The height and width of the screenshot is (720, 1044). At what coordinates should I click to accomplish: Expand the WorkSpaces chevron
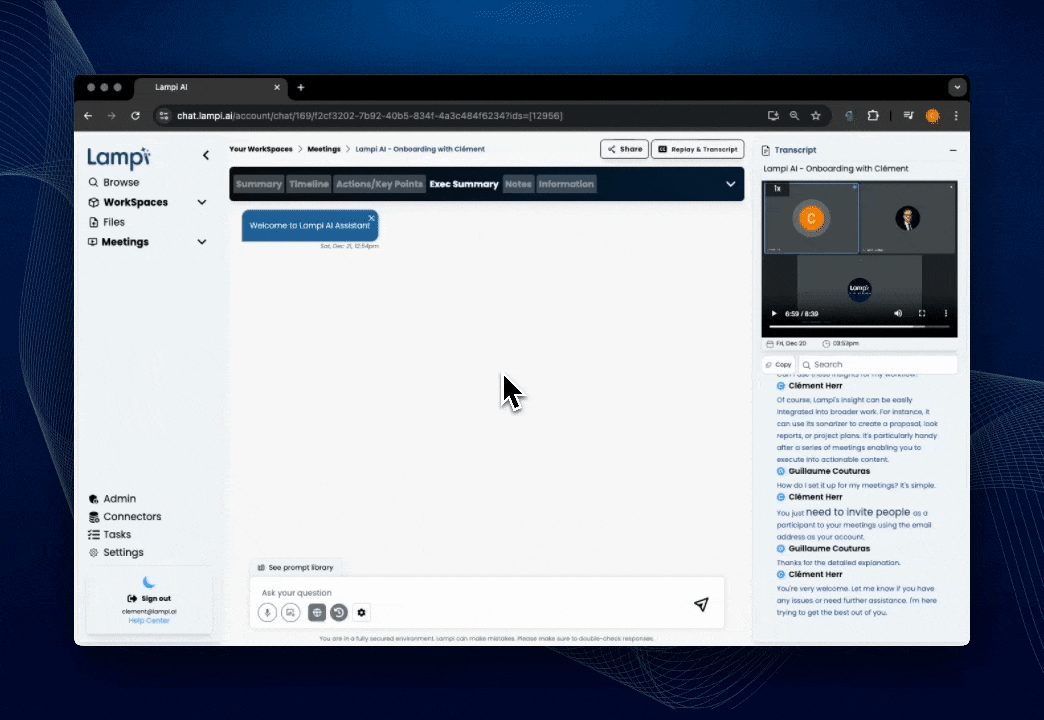click(x=202, y=202)
